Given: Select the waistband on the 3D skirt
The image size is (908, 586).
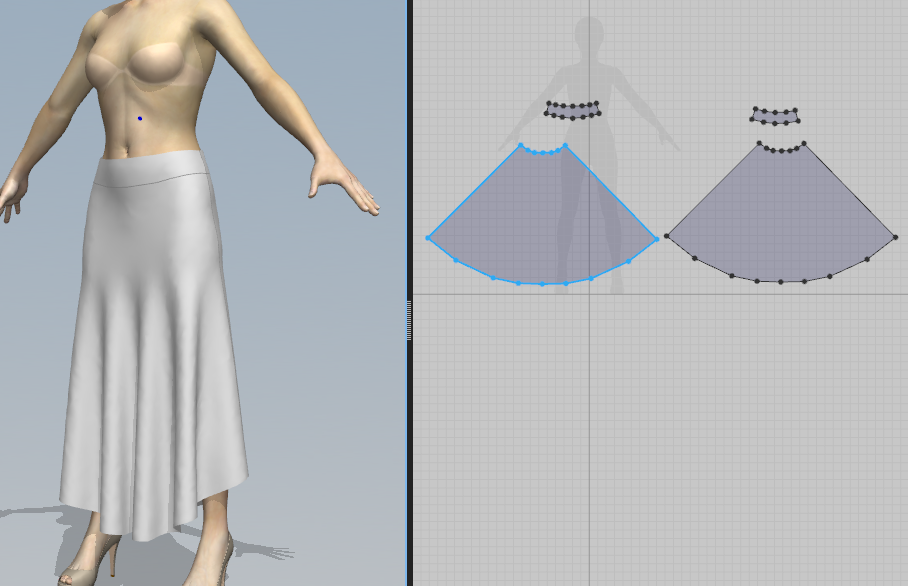Looking at the screenshot, I should pos(153,168).
